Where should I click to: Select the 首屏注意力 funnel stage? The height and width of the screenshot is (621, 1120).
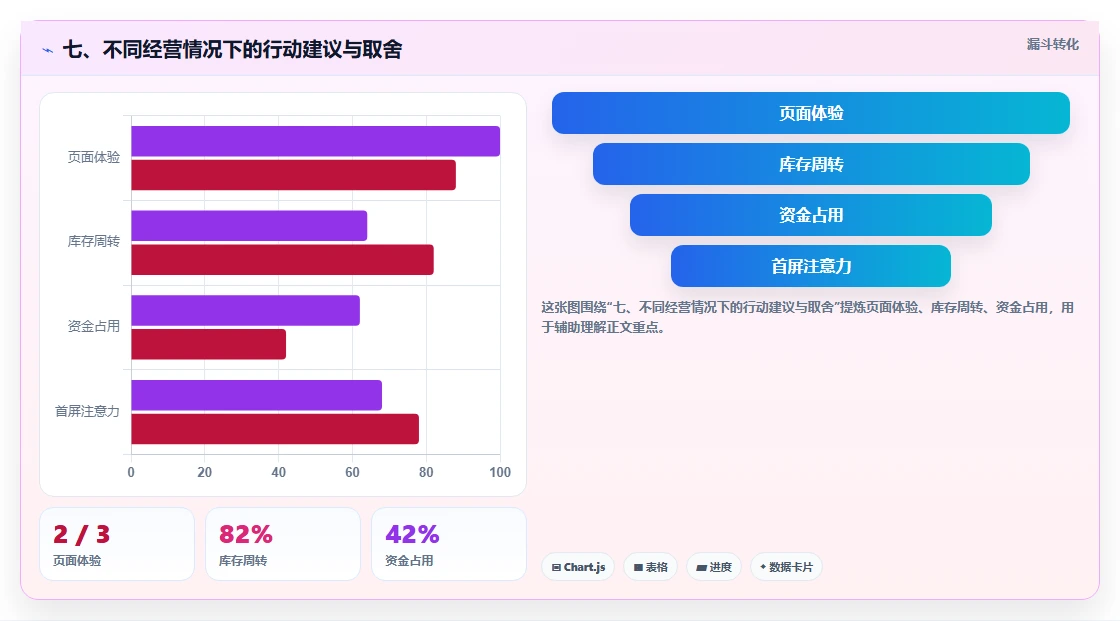coord(811,266)
